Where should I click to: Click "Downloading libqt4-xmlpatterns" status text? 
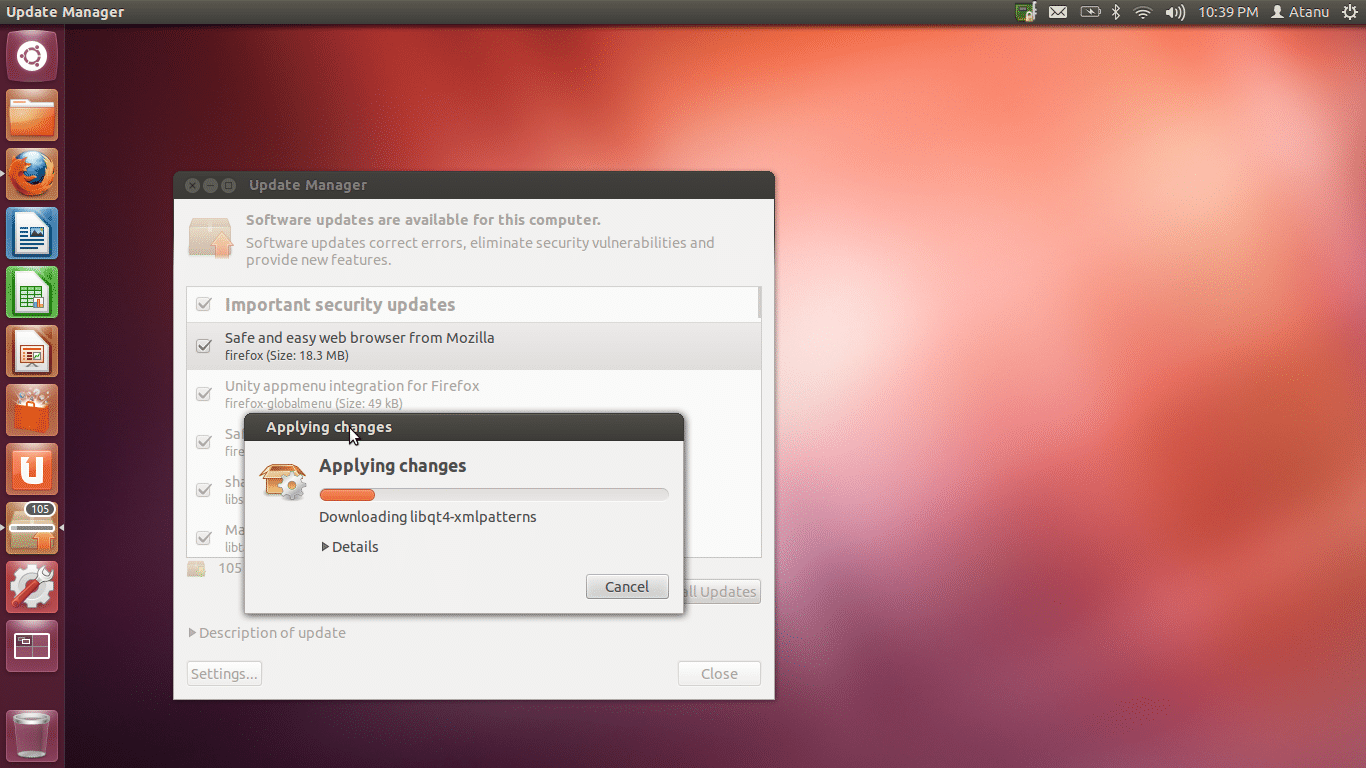428,517
